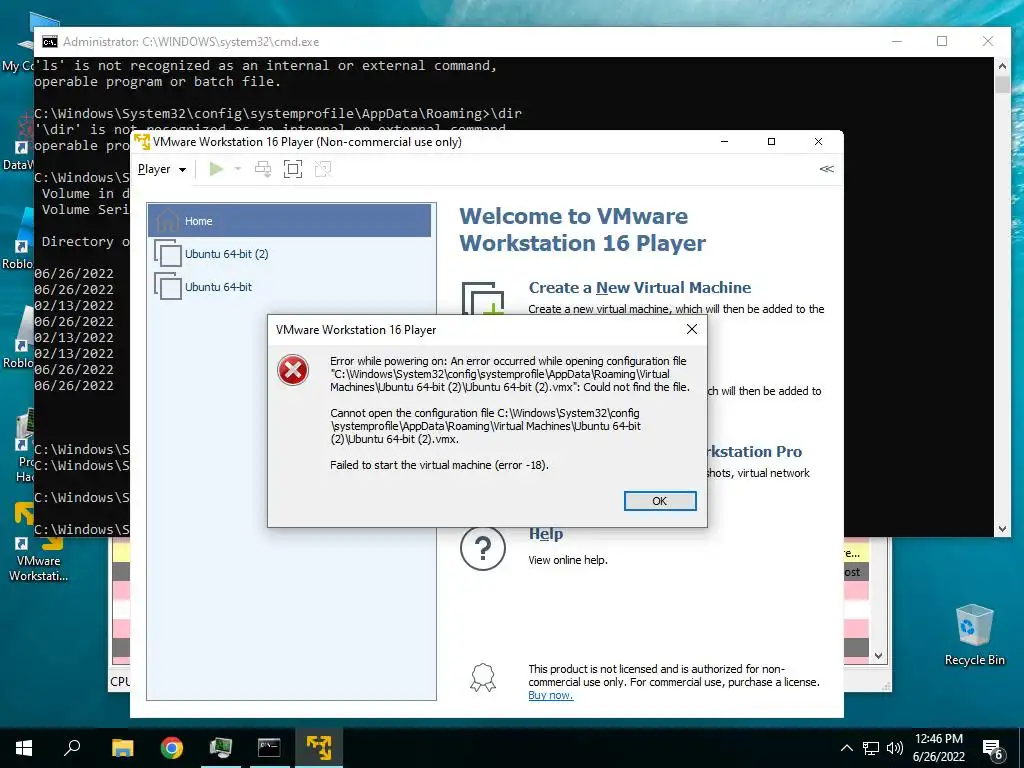This screenshot has height=768, width=1024.
Task: Close the VMware error dialog
Action: point(692,329)
